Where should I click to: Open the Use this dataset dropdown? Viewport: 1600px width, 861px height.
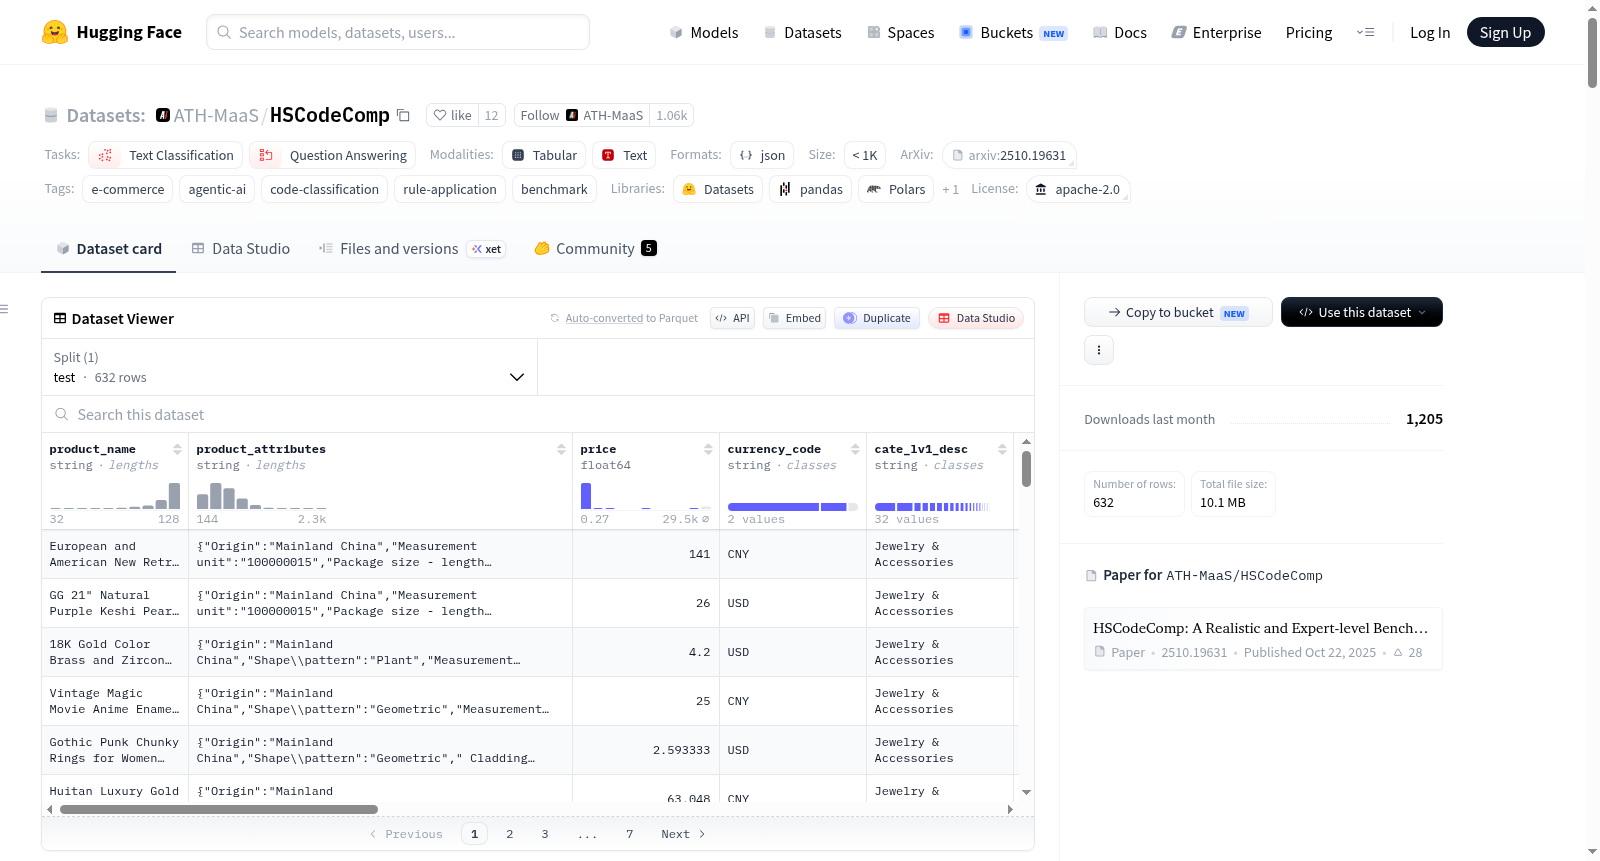coord(1362,312)
